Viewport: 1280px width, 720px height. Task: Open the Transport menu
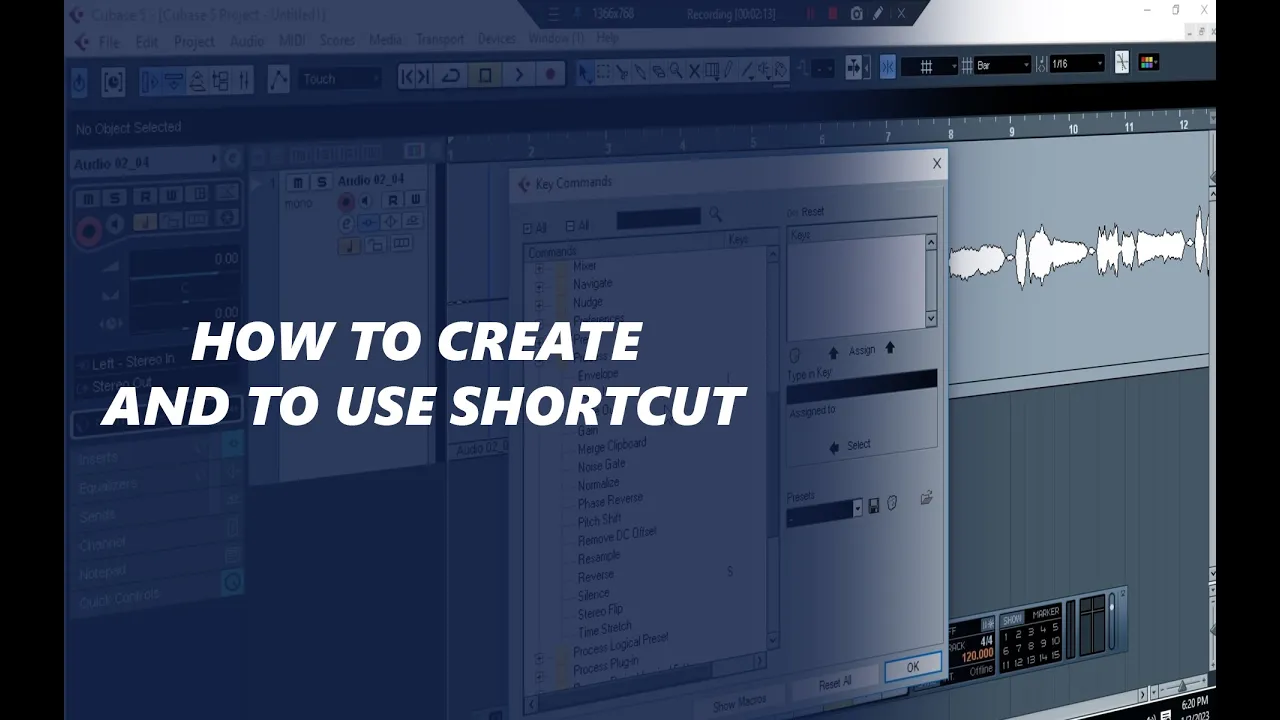pyautogui.click(x=440, y=39)
